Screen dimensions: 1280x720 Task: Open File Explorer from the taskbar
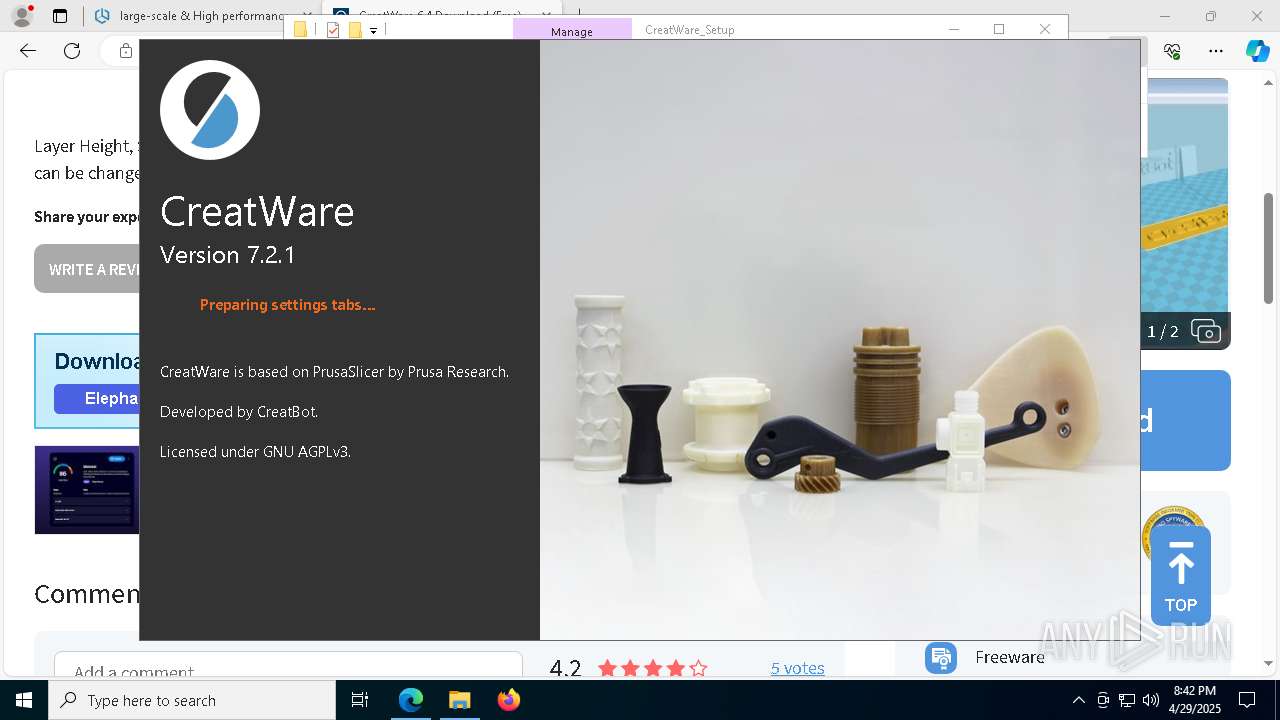click(459, 700)
